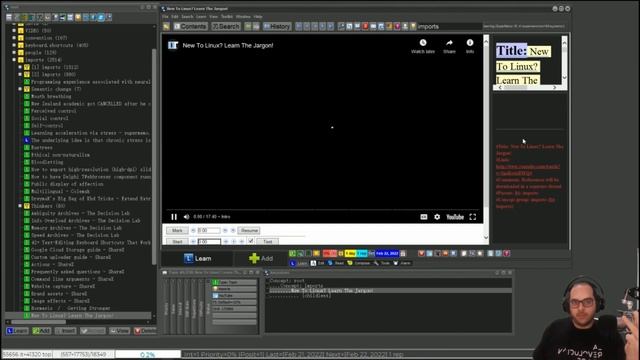Image resolution: width=640 pixels, height=360 pixels.
Task: Click the View button in Contents window
Action: click(x=120, y=331)
